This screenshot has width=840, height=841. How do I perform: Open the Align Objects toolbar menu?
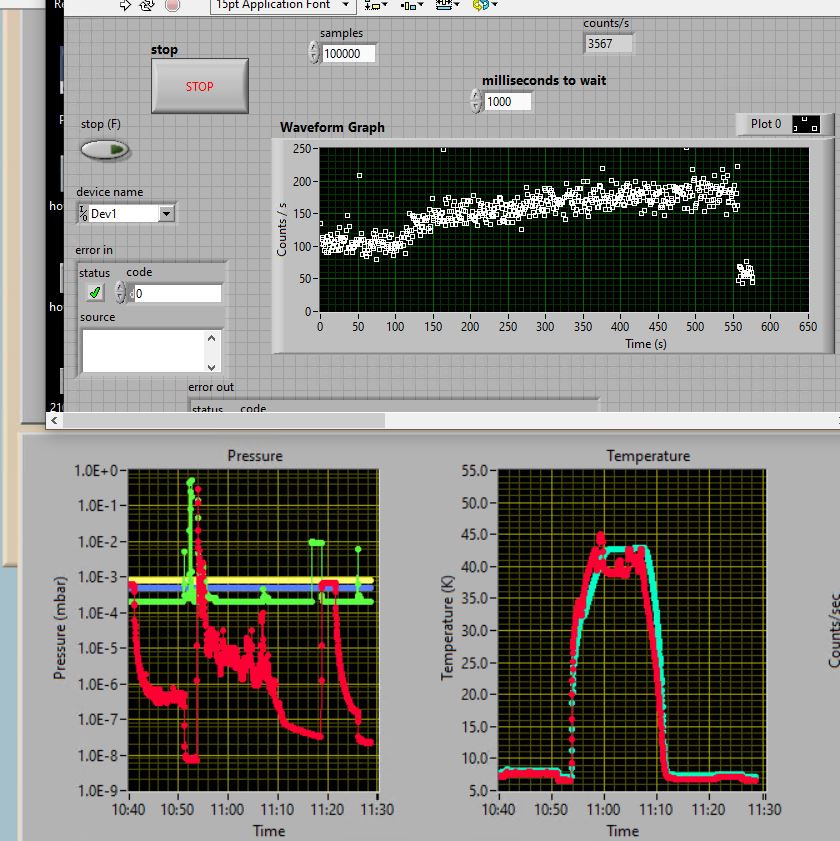(373, 5)
